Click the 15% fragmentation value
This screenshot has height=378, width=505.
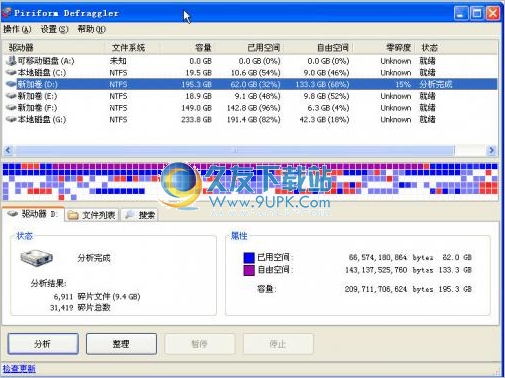tap(403, 84)
